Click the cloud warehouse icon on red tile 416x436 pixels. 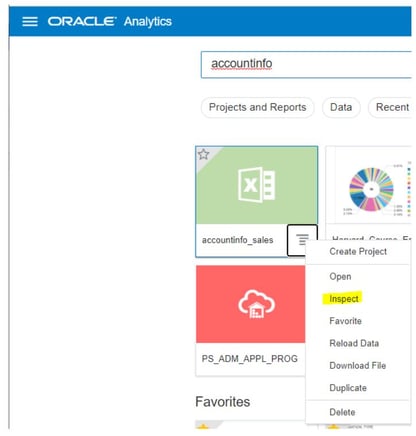click(x=256, y=303)
